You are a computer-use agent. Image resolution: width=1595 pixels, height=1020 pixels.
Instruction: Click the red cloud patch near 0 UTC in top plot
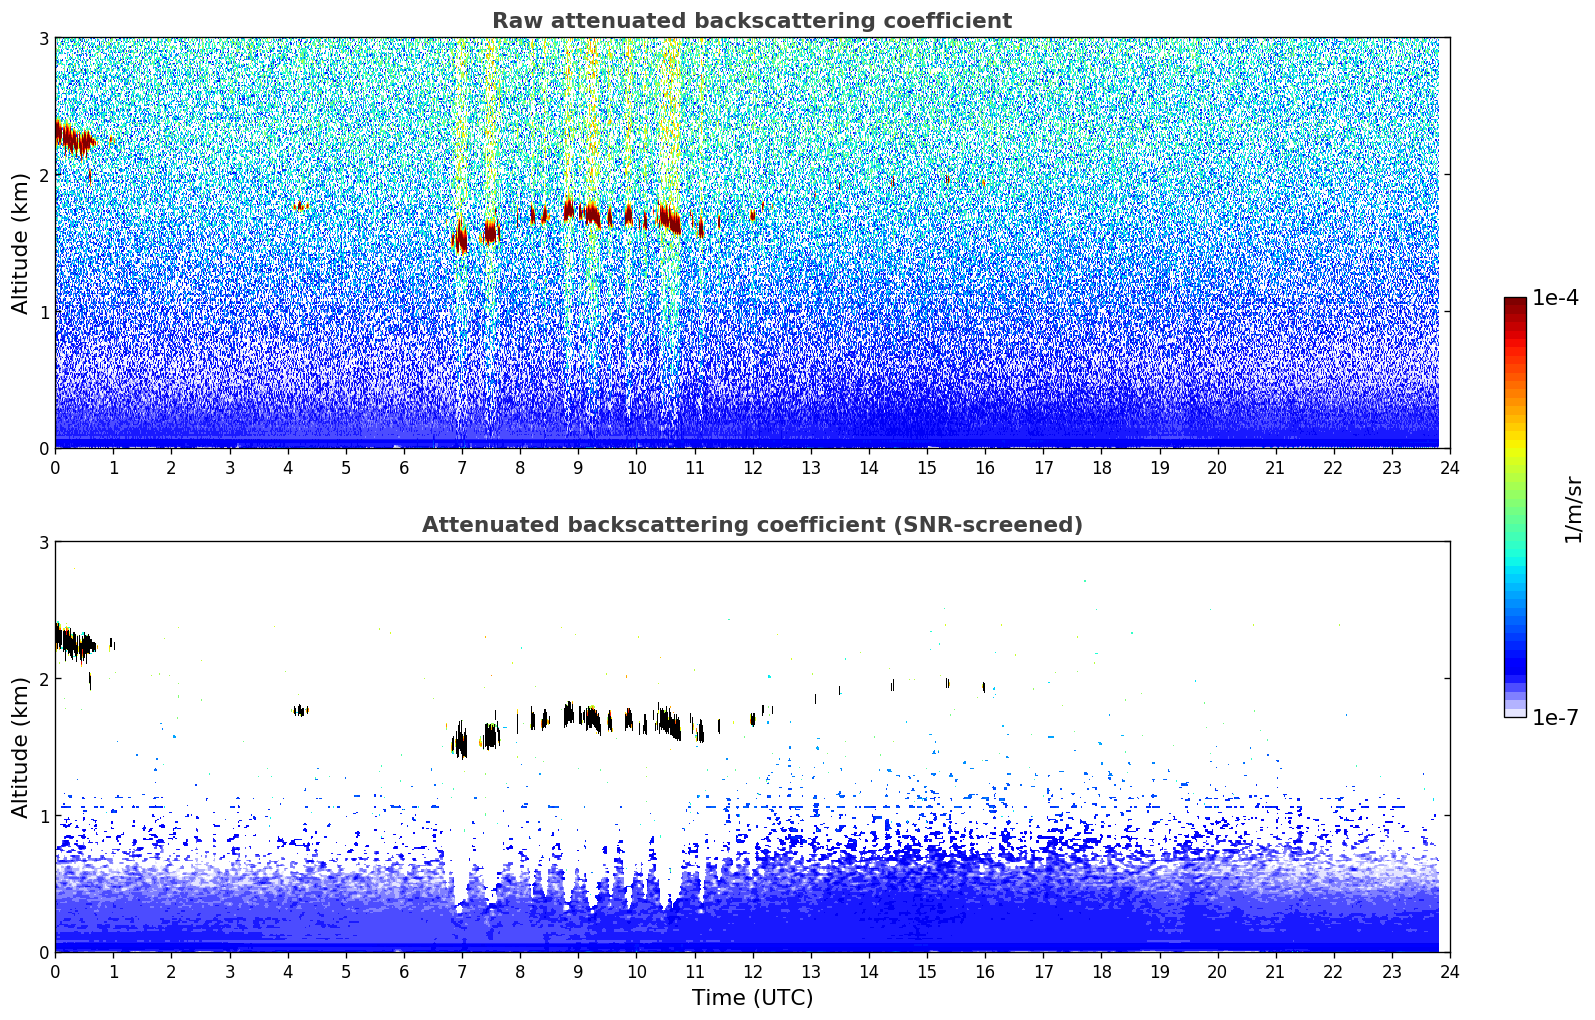[74, 138]
